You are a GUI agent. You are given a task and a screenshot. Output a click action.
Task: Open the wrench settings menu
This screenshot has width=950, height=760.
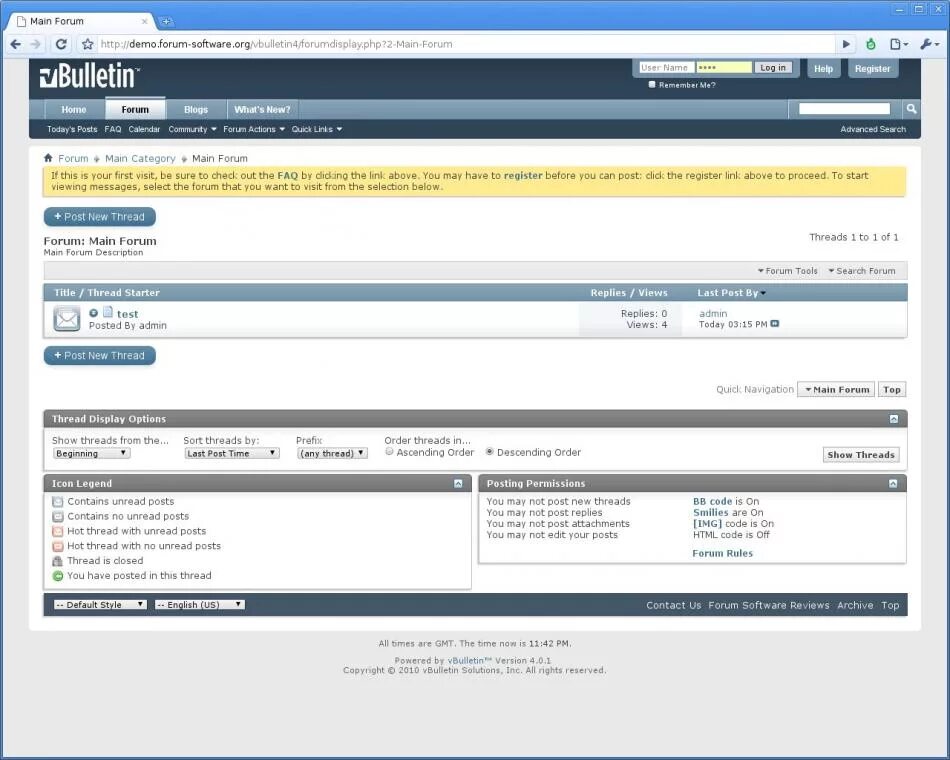click(x=929, y=44)
